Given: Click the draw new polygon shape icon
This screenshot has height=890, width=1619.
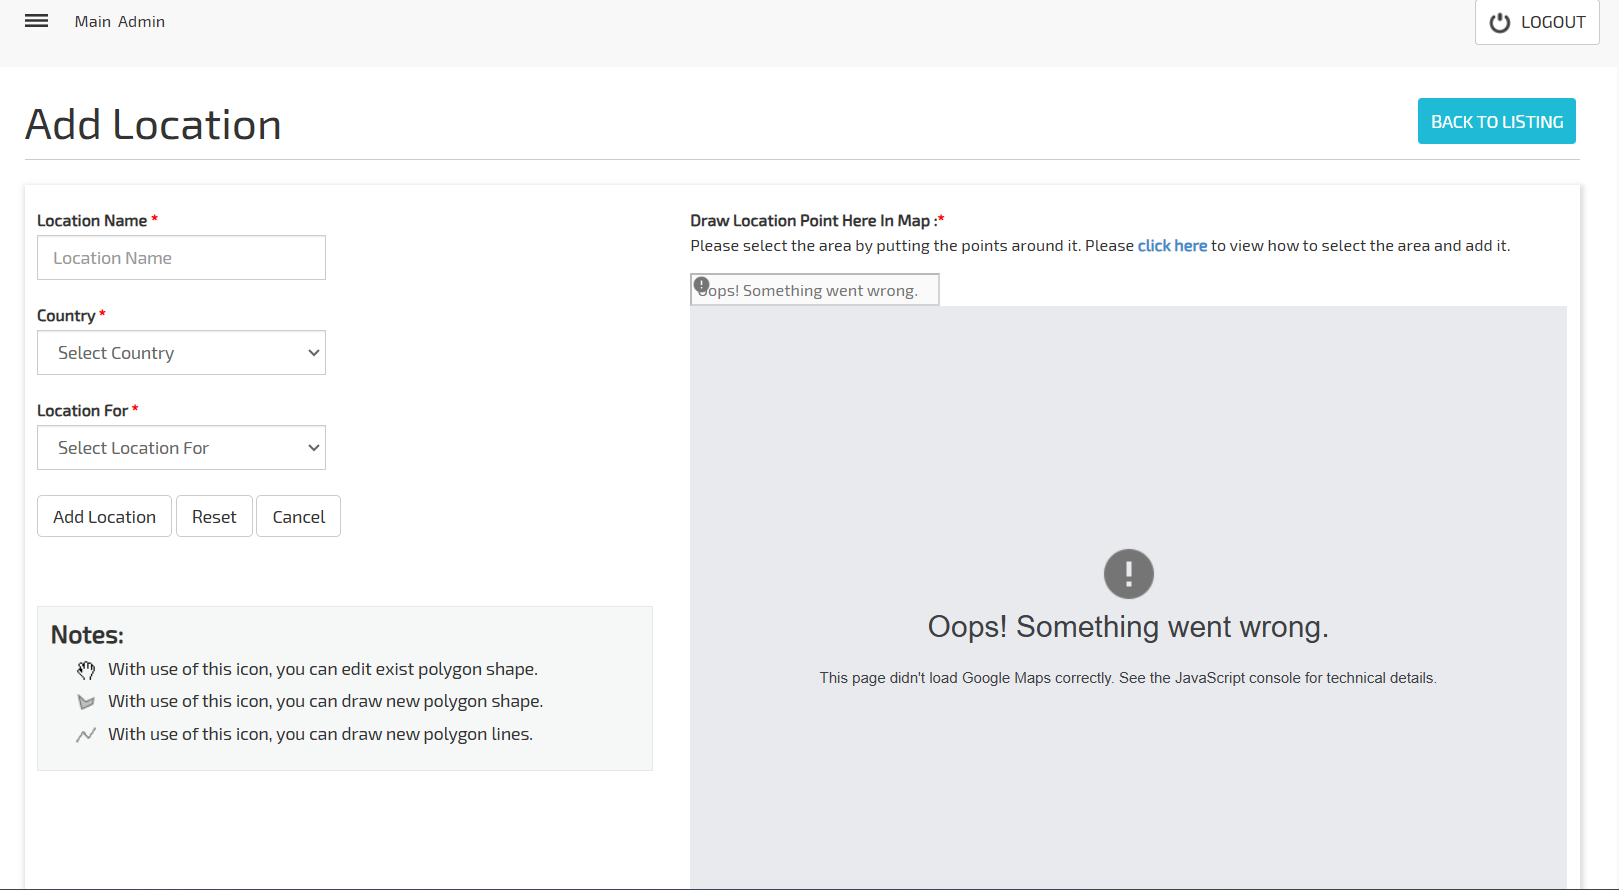Looking at the screenshot, I should click(x=86, y=702).
